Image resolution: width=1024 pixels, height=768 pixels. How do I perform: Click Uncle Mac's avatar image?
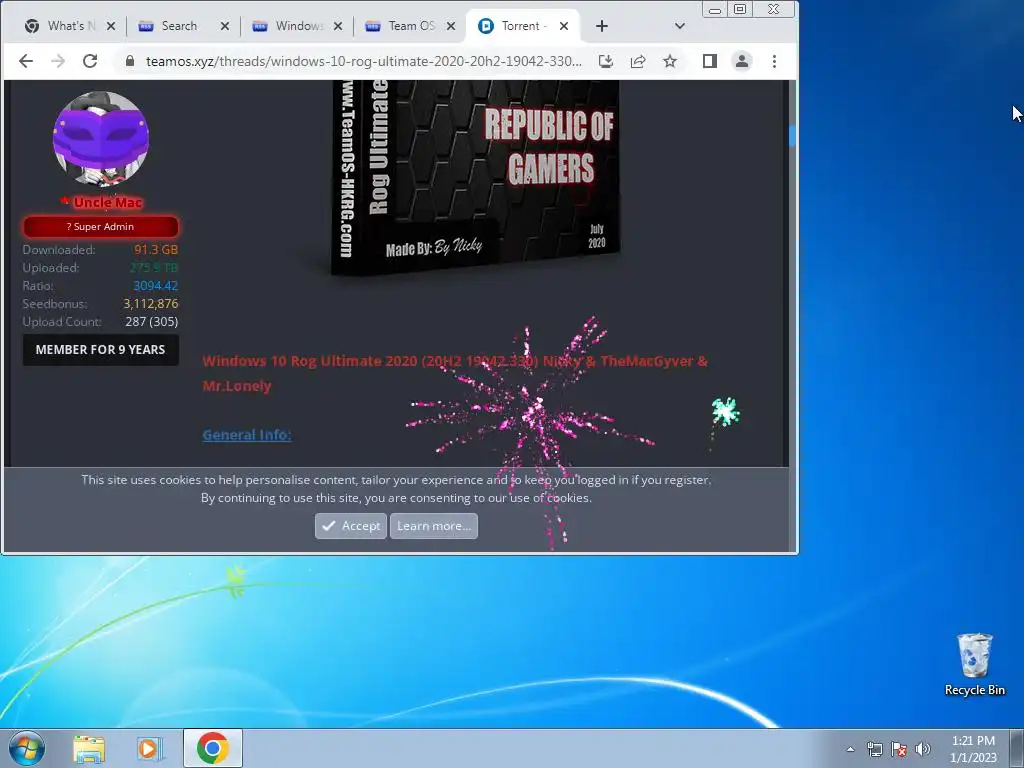click(101, 138)
